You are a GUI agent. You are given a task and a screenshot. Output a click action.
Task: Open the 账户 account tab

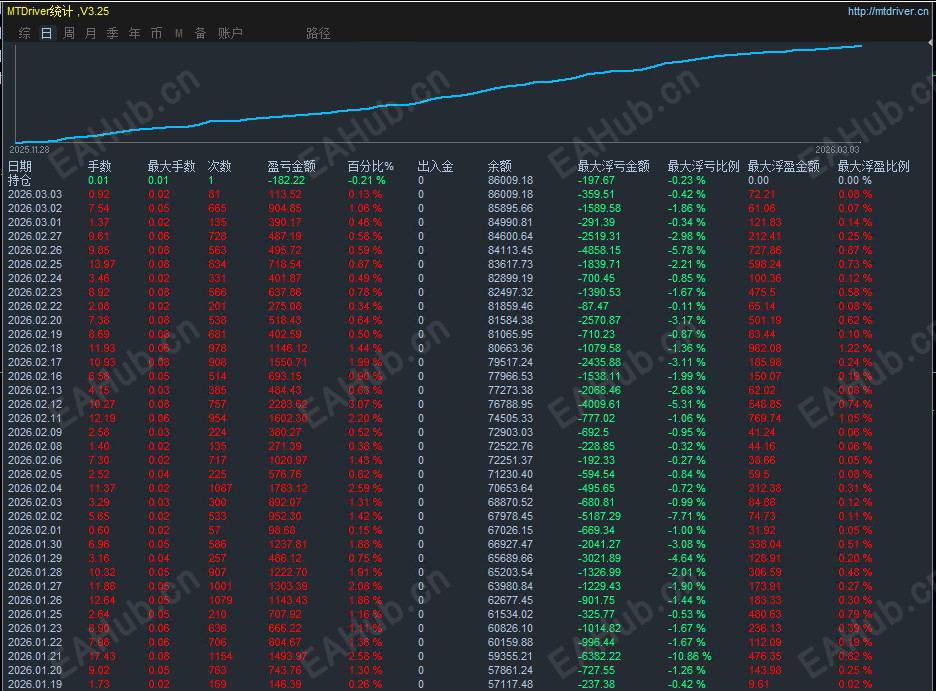pos(230,33)
